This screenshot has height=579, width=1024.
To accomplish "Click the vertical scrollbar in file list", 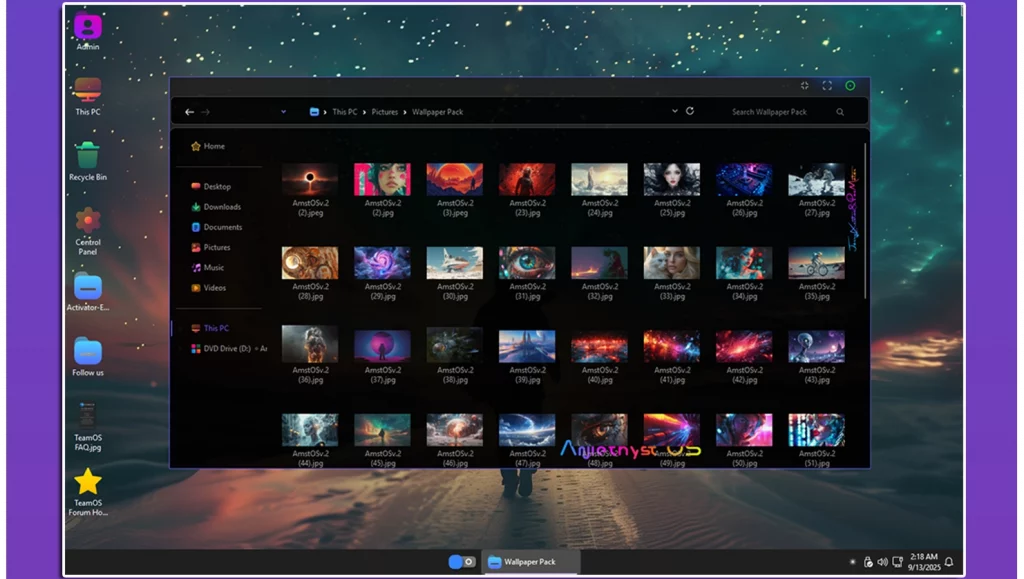I will [865, 220].
